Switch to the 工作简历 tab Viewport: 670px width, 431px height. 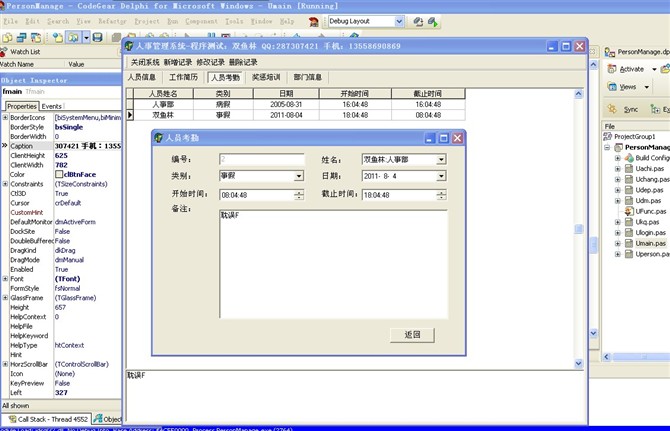[x=183, y=77]
